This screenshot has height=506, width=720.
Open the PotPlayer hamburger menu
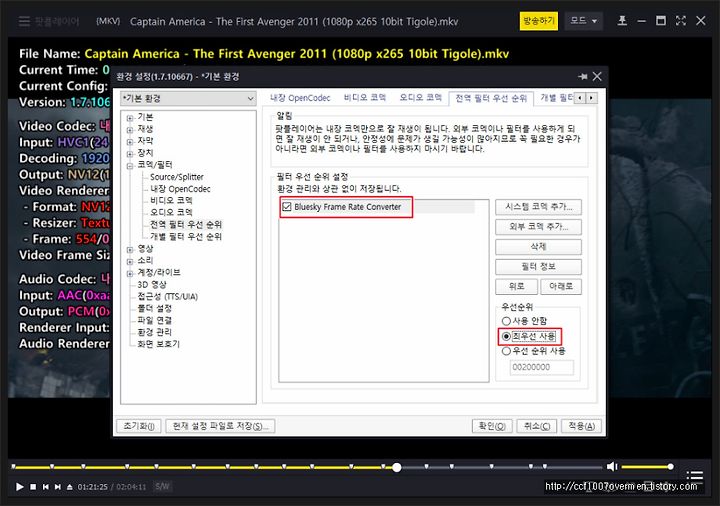pos(24,21)
